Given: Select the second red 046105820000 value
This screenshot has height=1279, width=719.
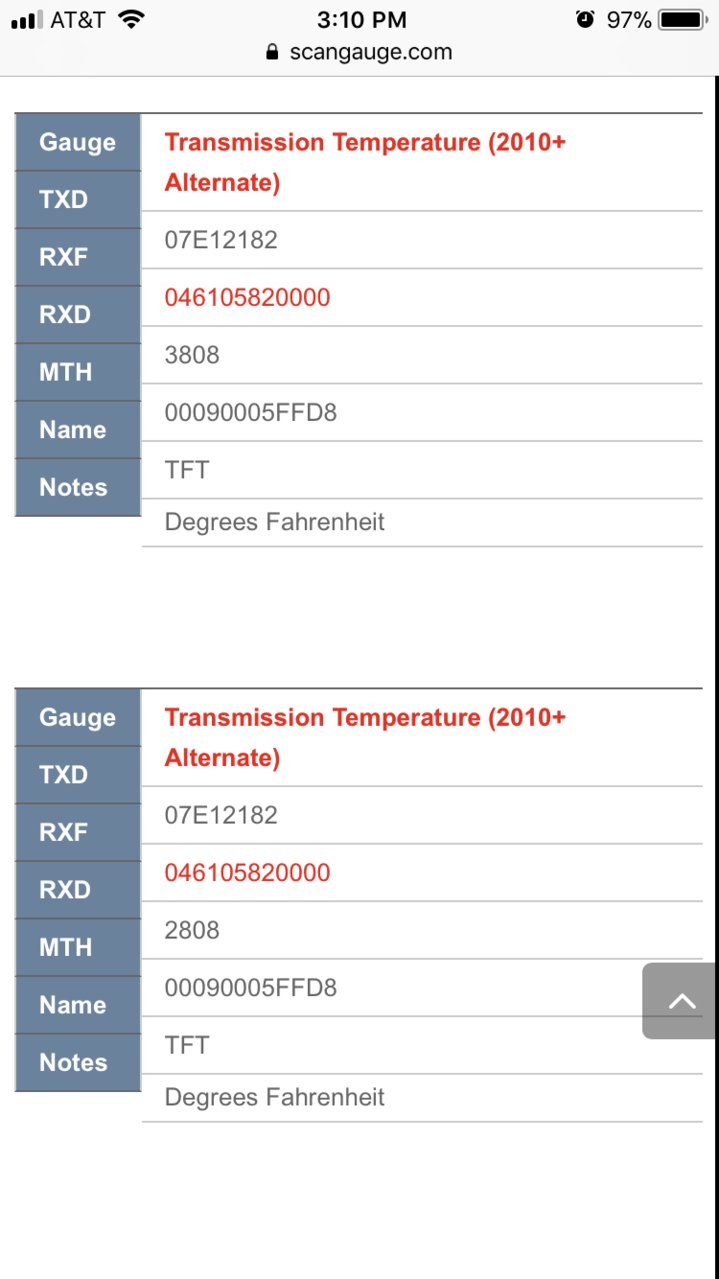Looking at the screenshot, I should click(247, 872).
